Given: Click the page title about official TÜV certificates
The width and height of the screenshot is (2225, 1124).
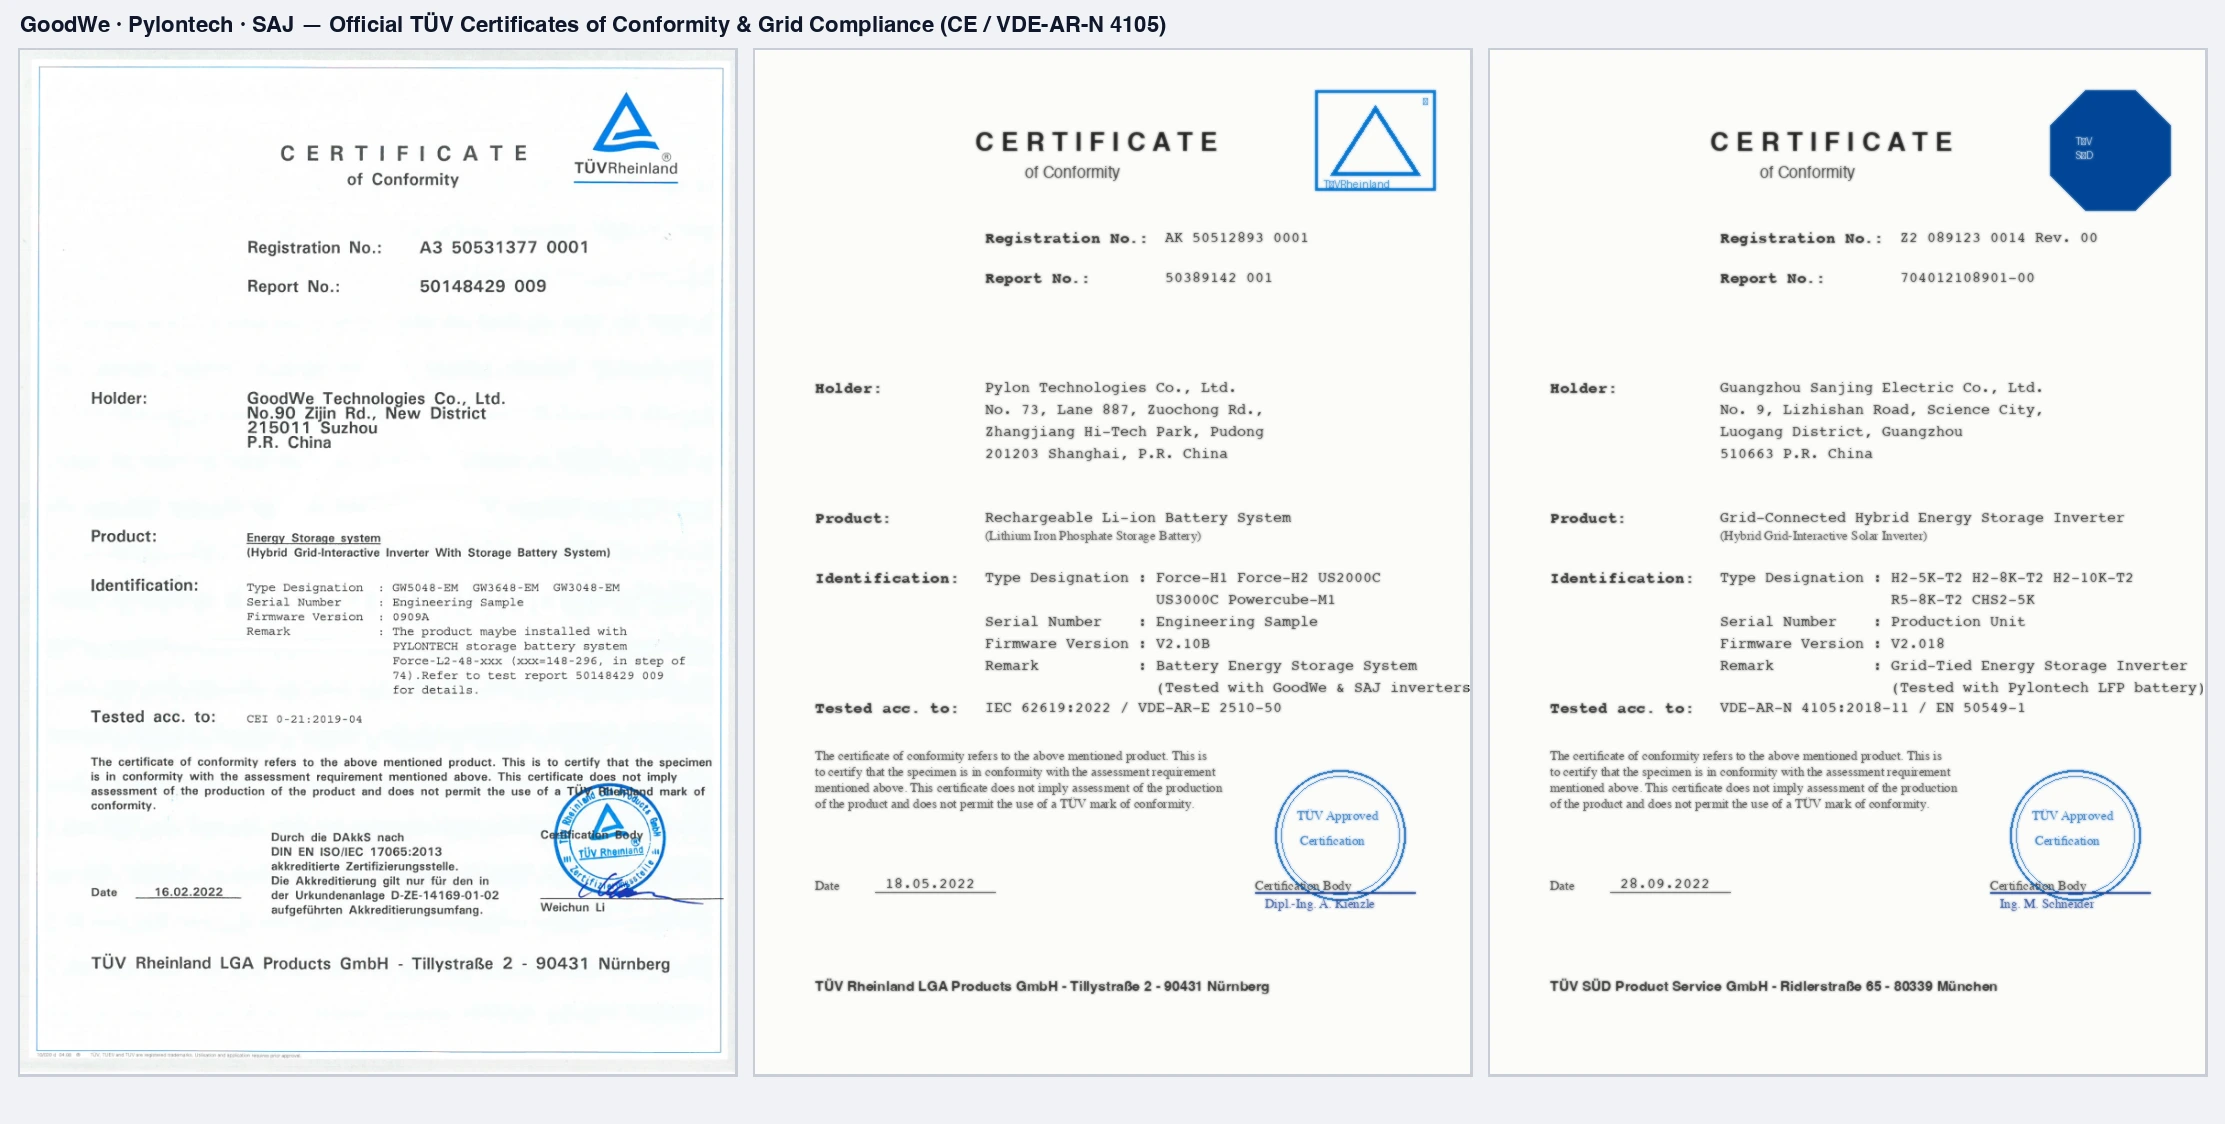Looking at the screenshot, I should point(593,24).
